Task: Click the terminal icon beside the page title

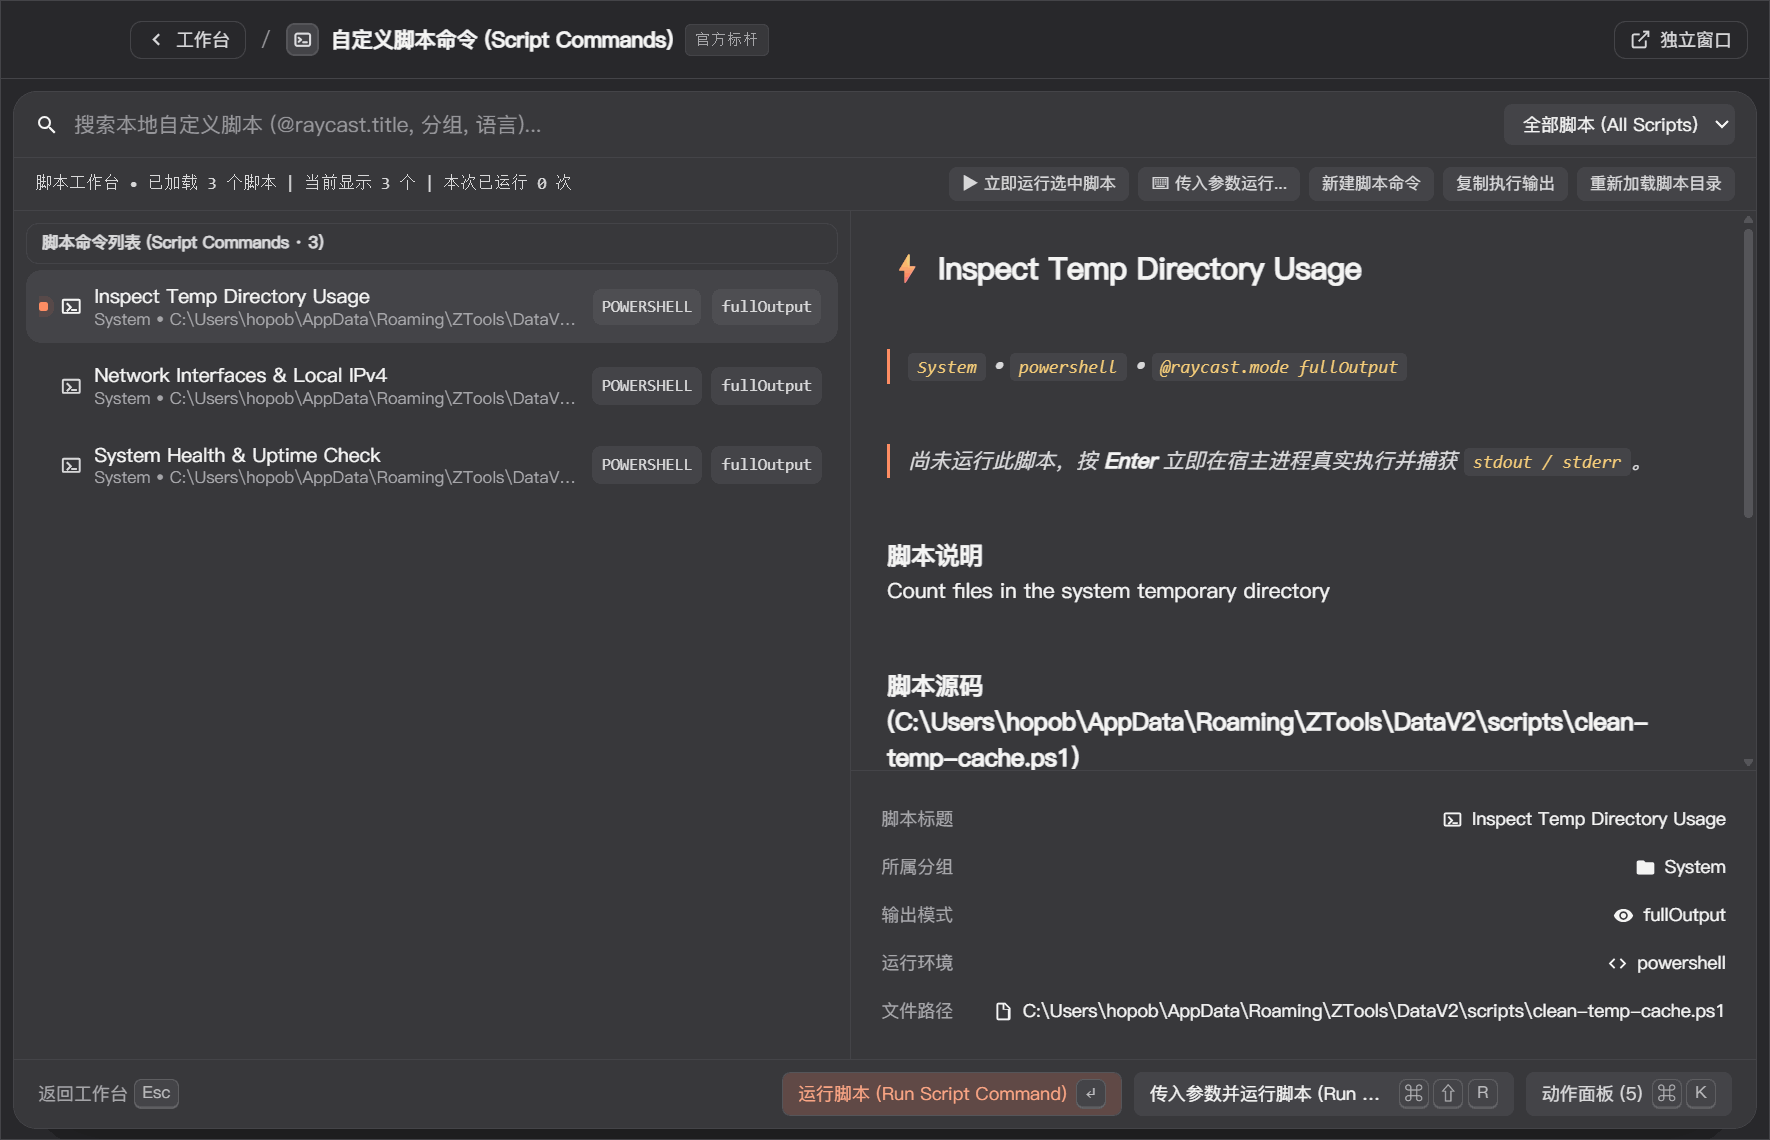Action: (x=302, y=40)
